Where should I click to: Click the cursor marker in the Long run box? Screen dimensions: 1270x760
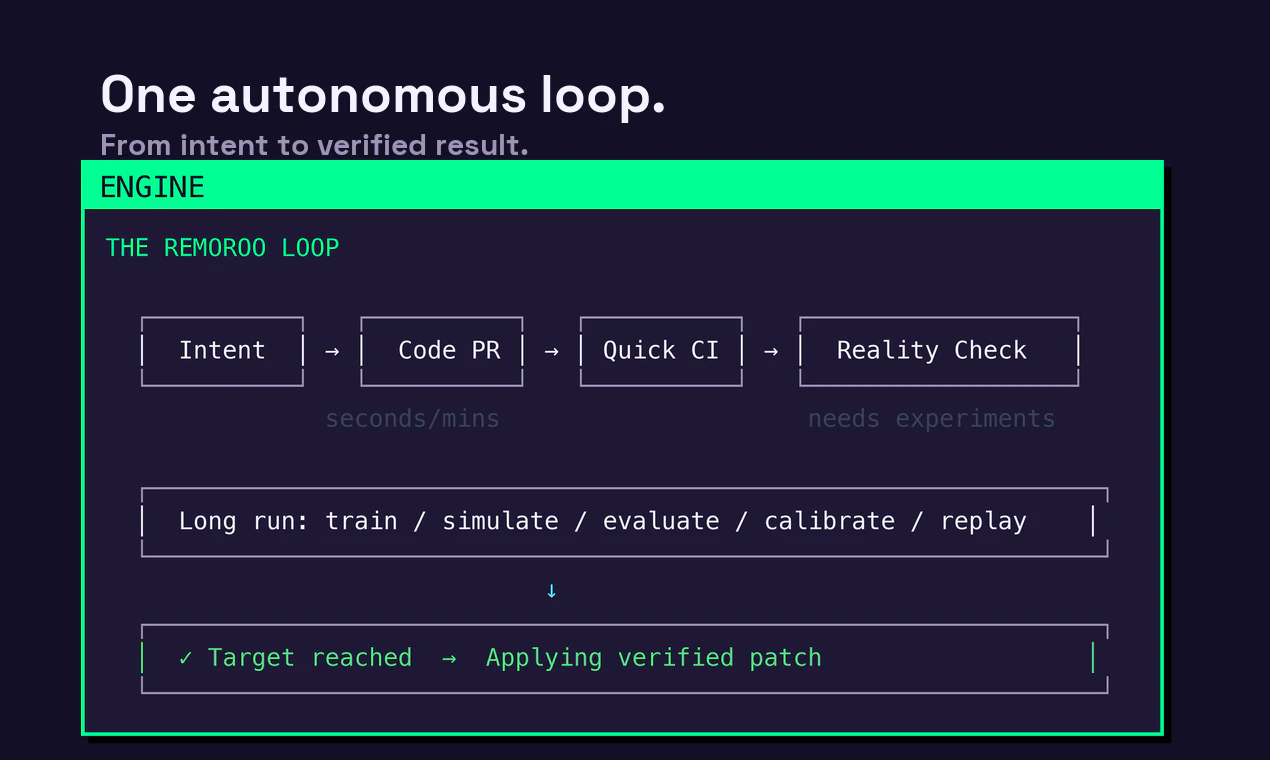[1092, 520]
